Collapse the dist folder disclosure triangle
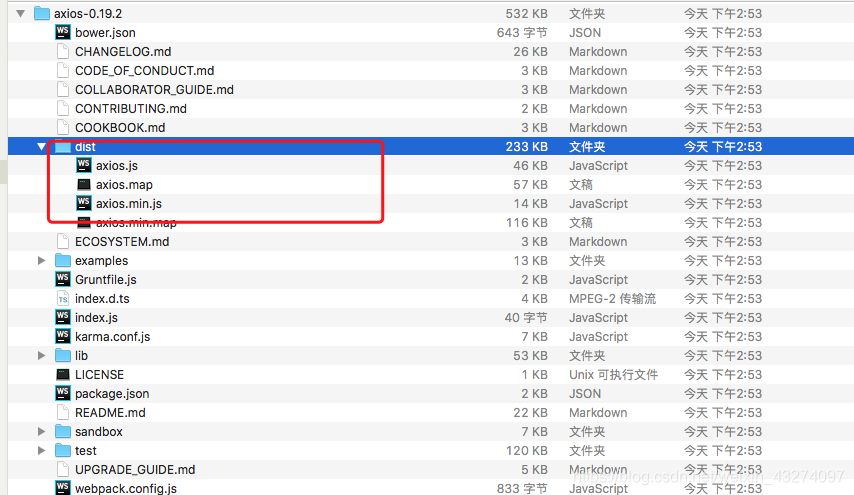Image resolution: width=854 pixels, height=495 pixels. [41, 146]
